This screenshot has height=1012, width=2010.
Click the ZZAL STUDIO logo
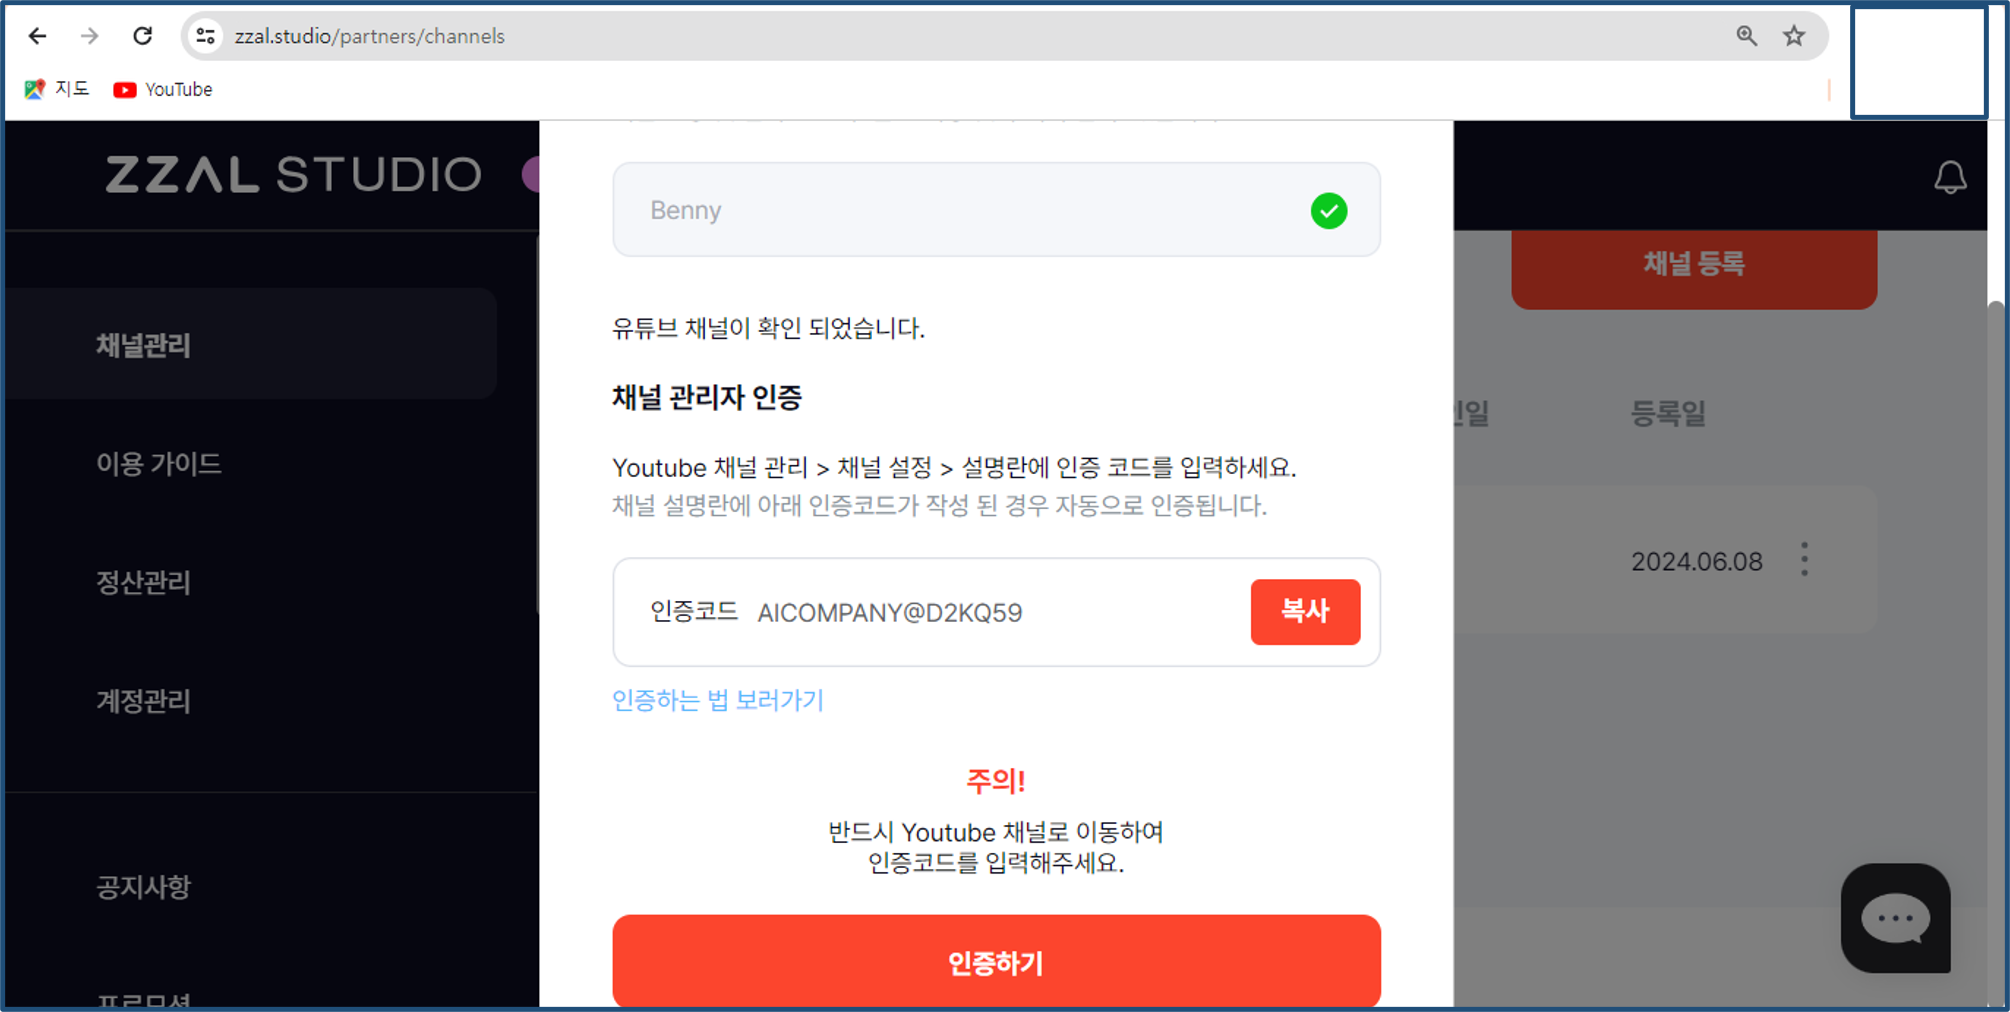pyautogui.click(x=291, y=173)
